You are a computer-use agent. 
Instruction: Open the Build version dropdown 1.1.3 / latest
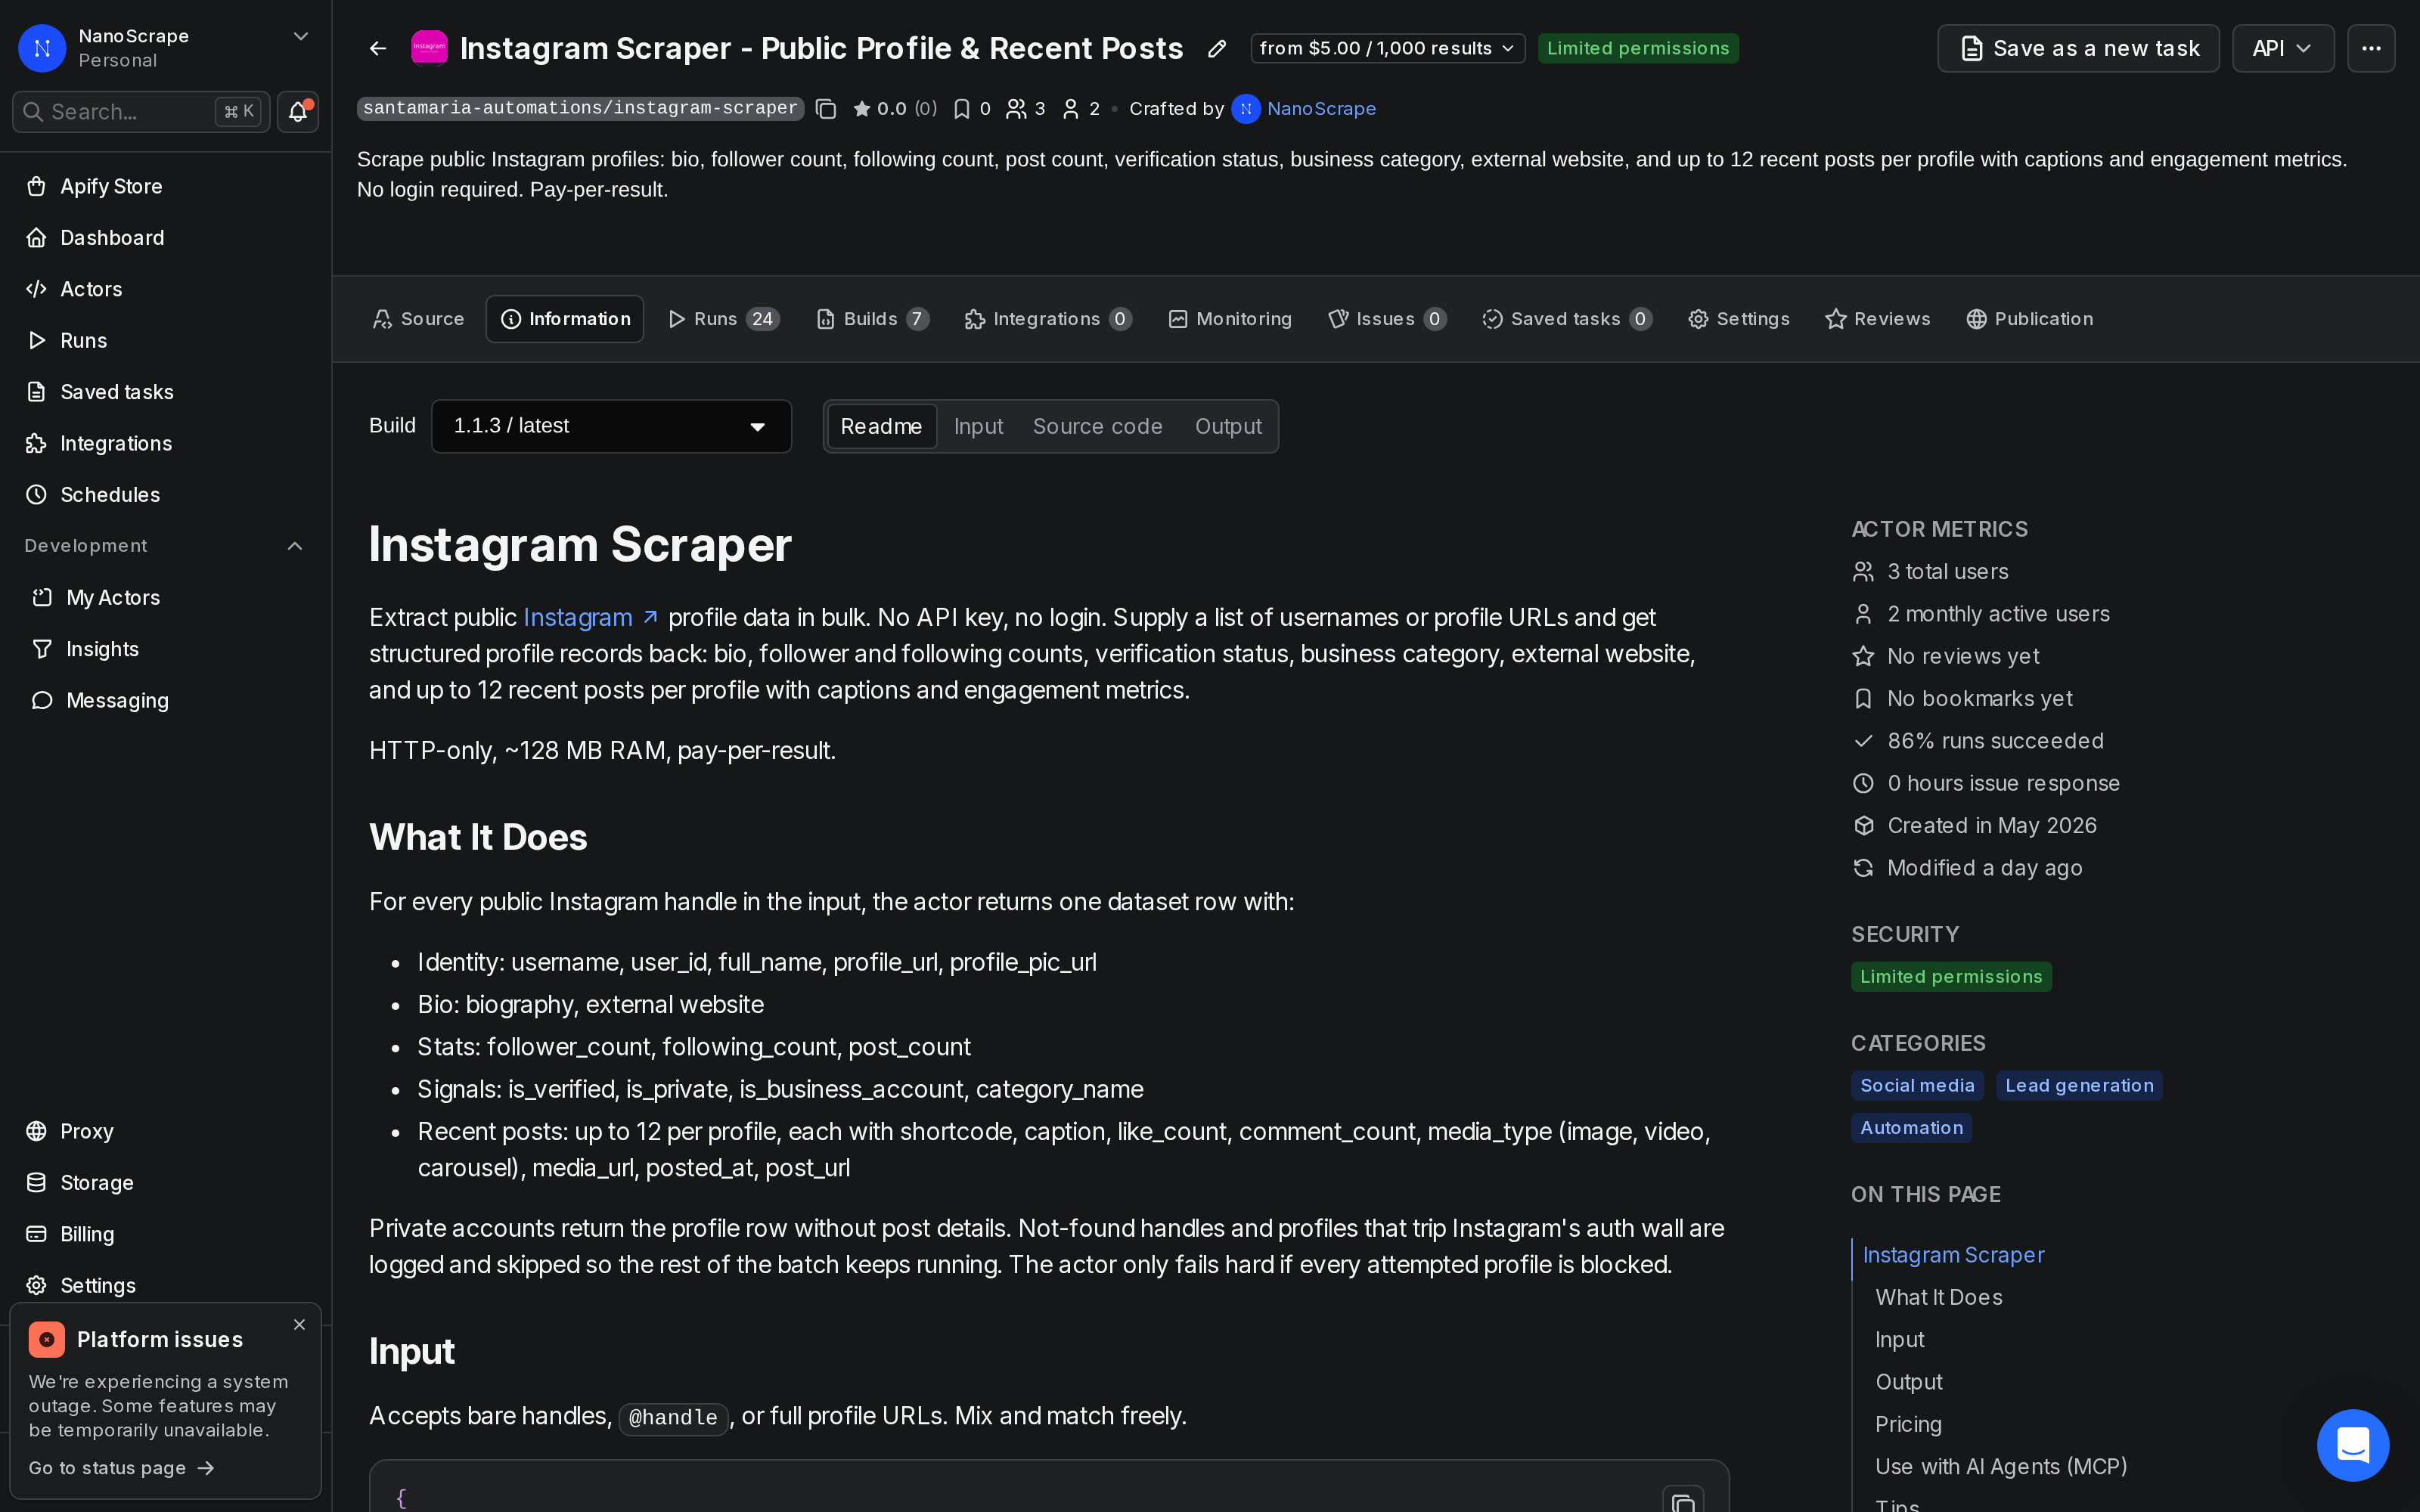click(611, 426)
